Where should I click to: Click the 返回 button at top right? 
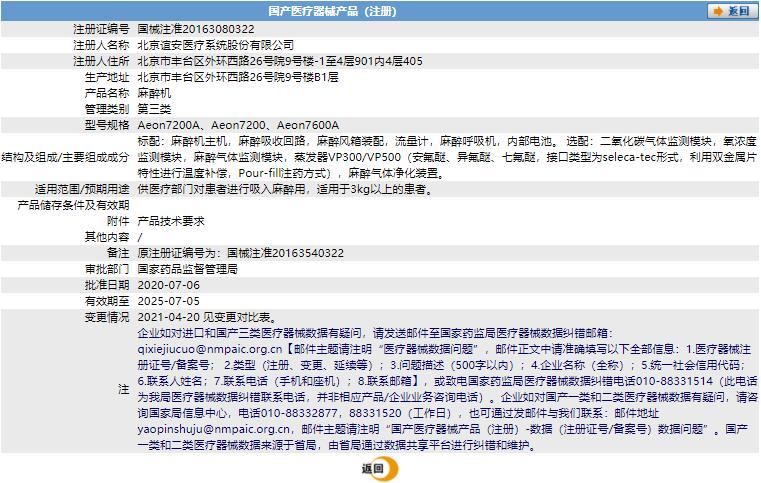point(732,11)
